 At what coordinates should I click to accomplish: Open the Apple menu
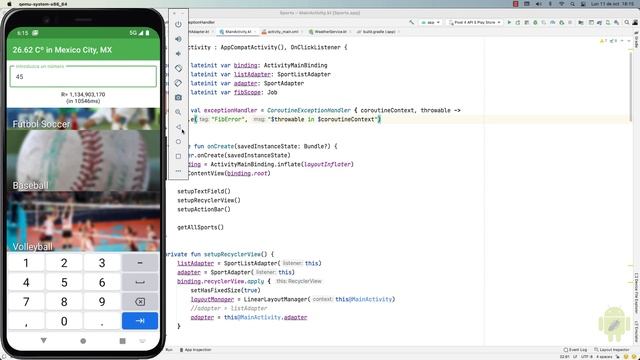coord(9,4)
